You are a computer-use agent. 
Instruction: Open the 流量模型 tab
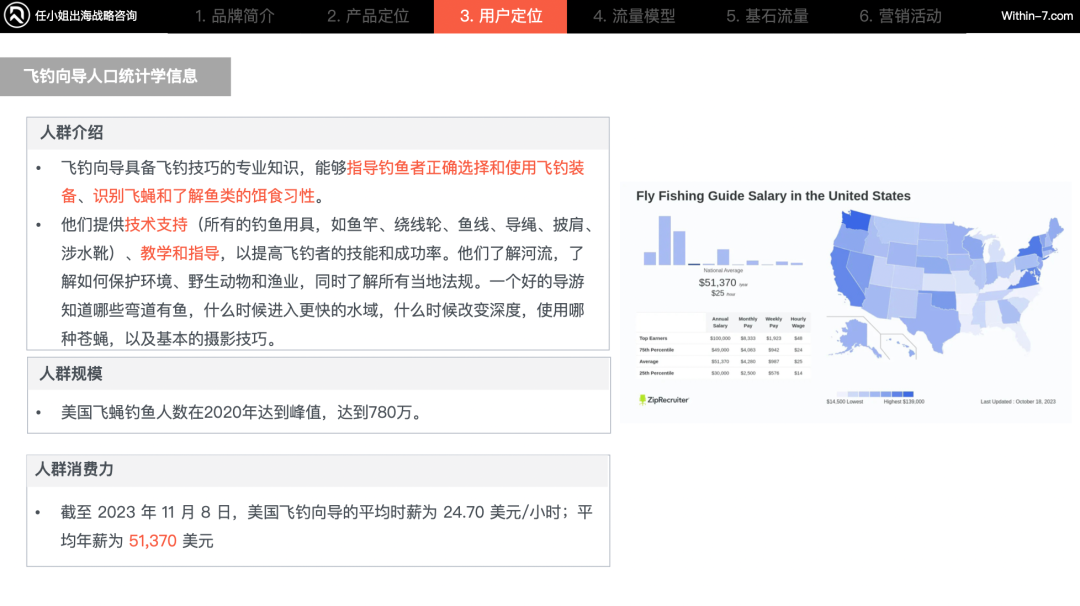[x=633, y=17]
